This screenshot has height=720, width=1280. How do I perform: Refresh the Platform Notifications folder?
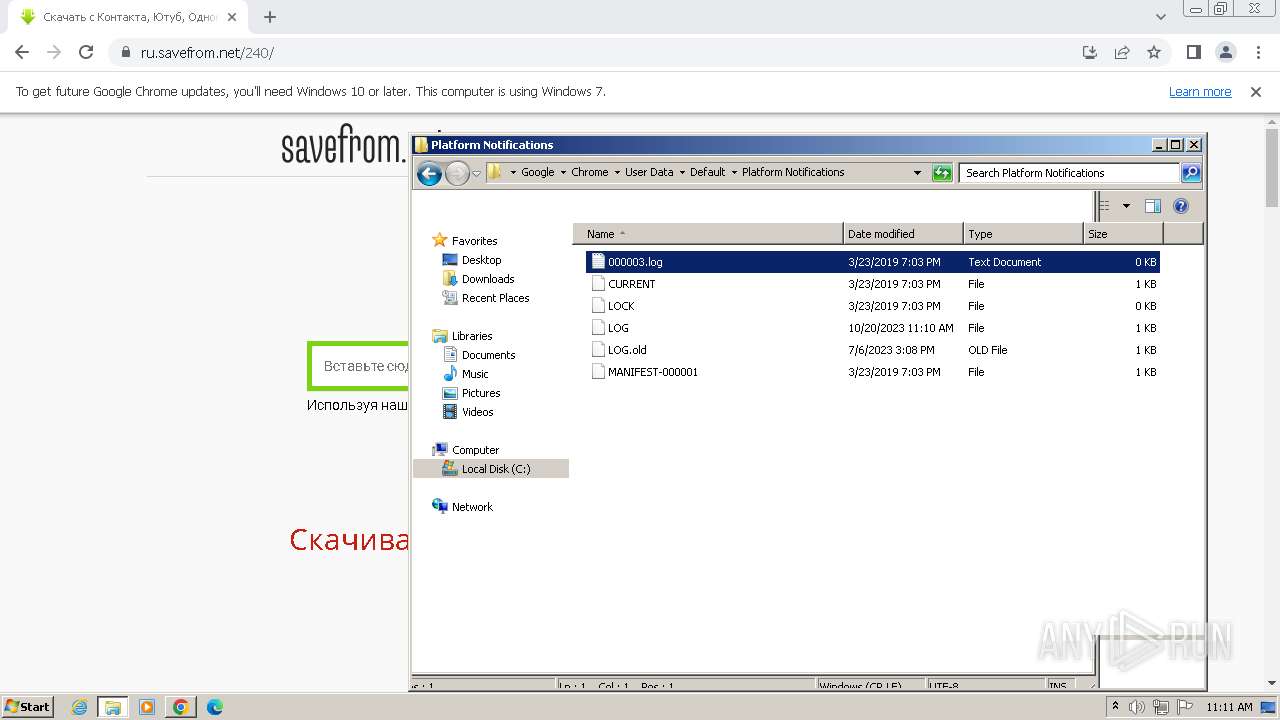942,173
